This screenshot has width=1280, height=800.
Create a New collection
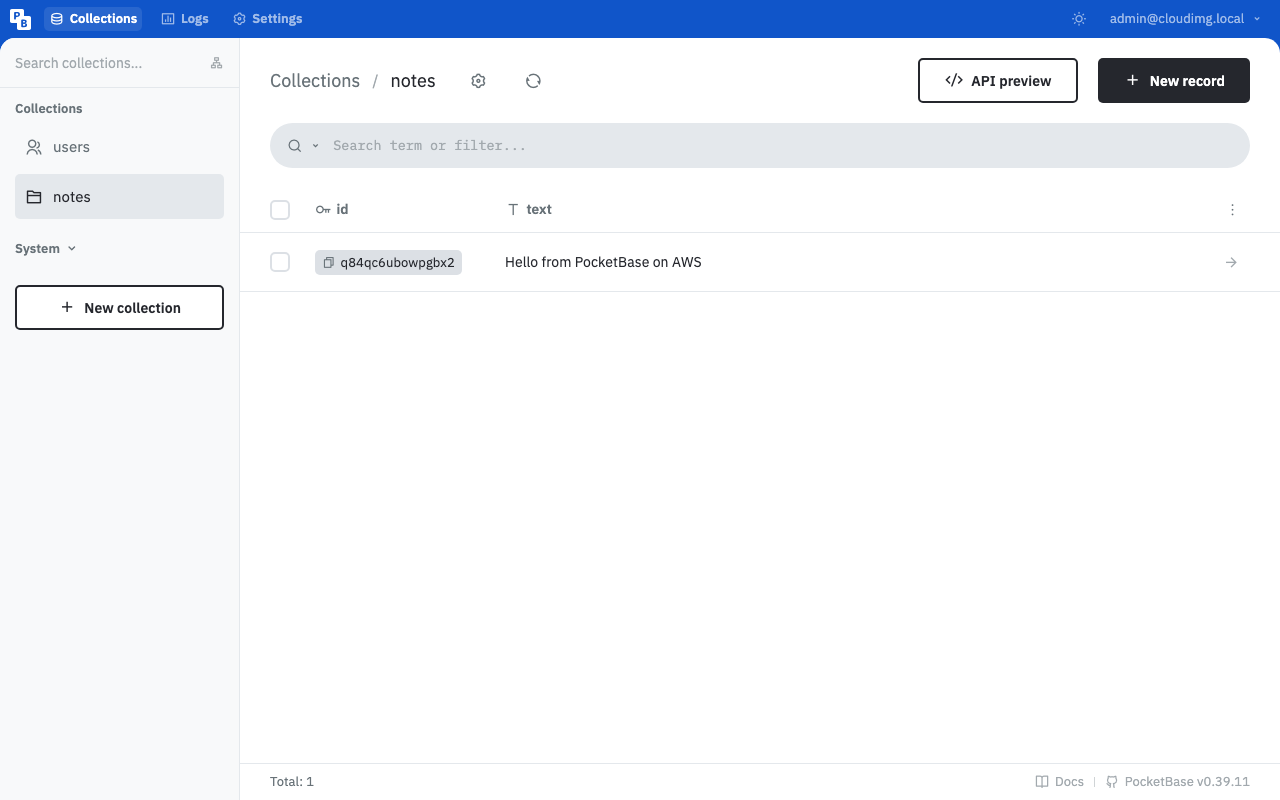119,308
